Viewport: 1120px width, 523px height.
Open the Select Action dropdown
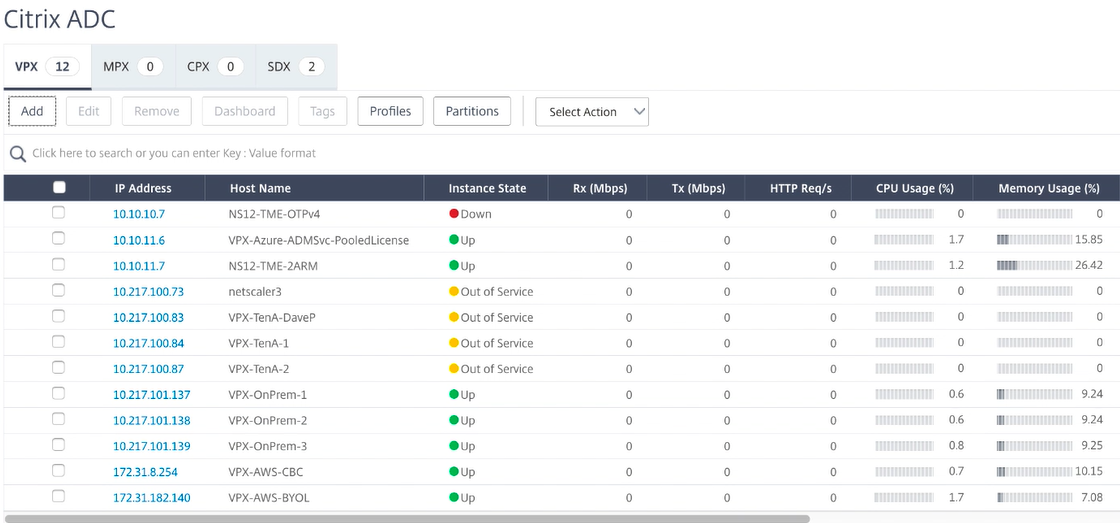coord(592,112)
